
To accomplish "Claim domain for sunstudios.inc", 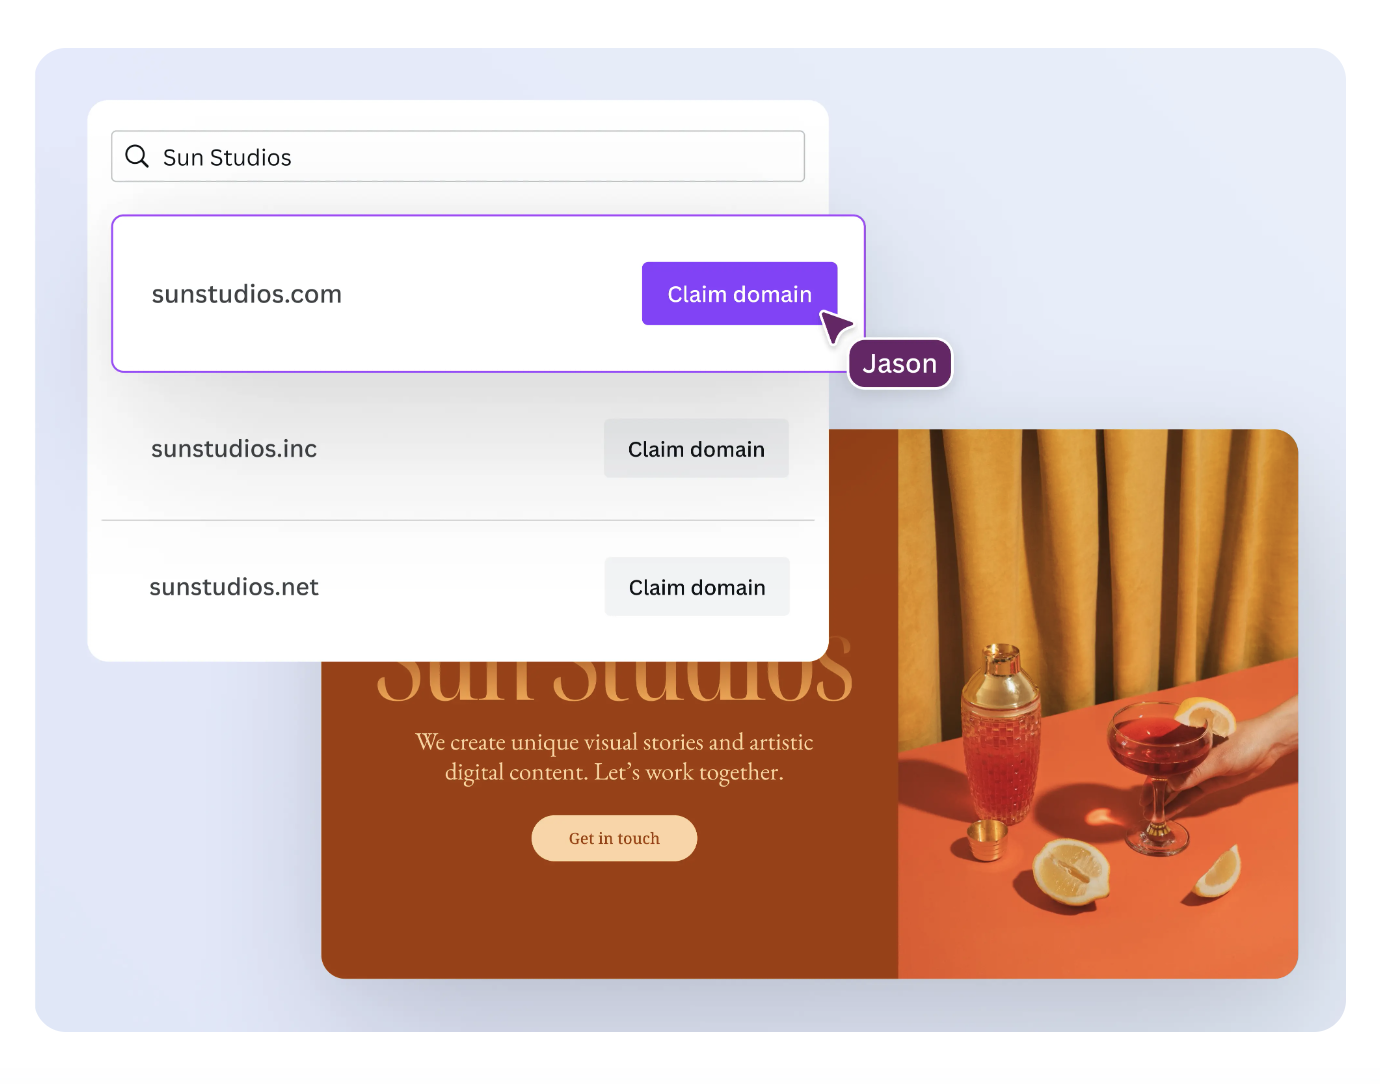I will coord(696,449).
